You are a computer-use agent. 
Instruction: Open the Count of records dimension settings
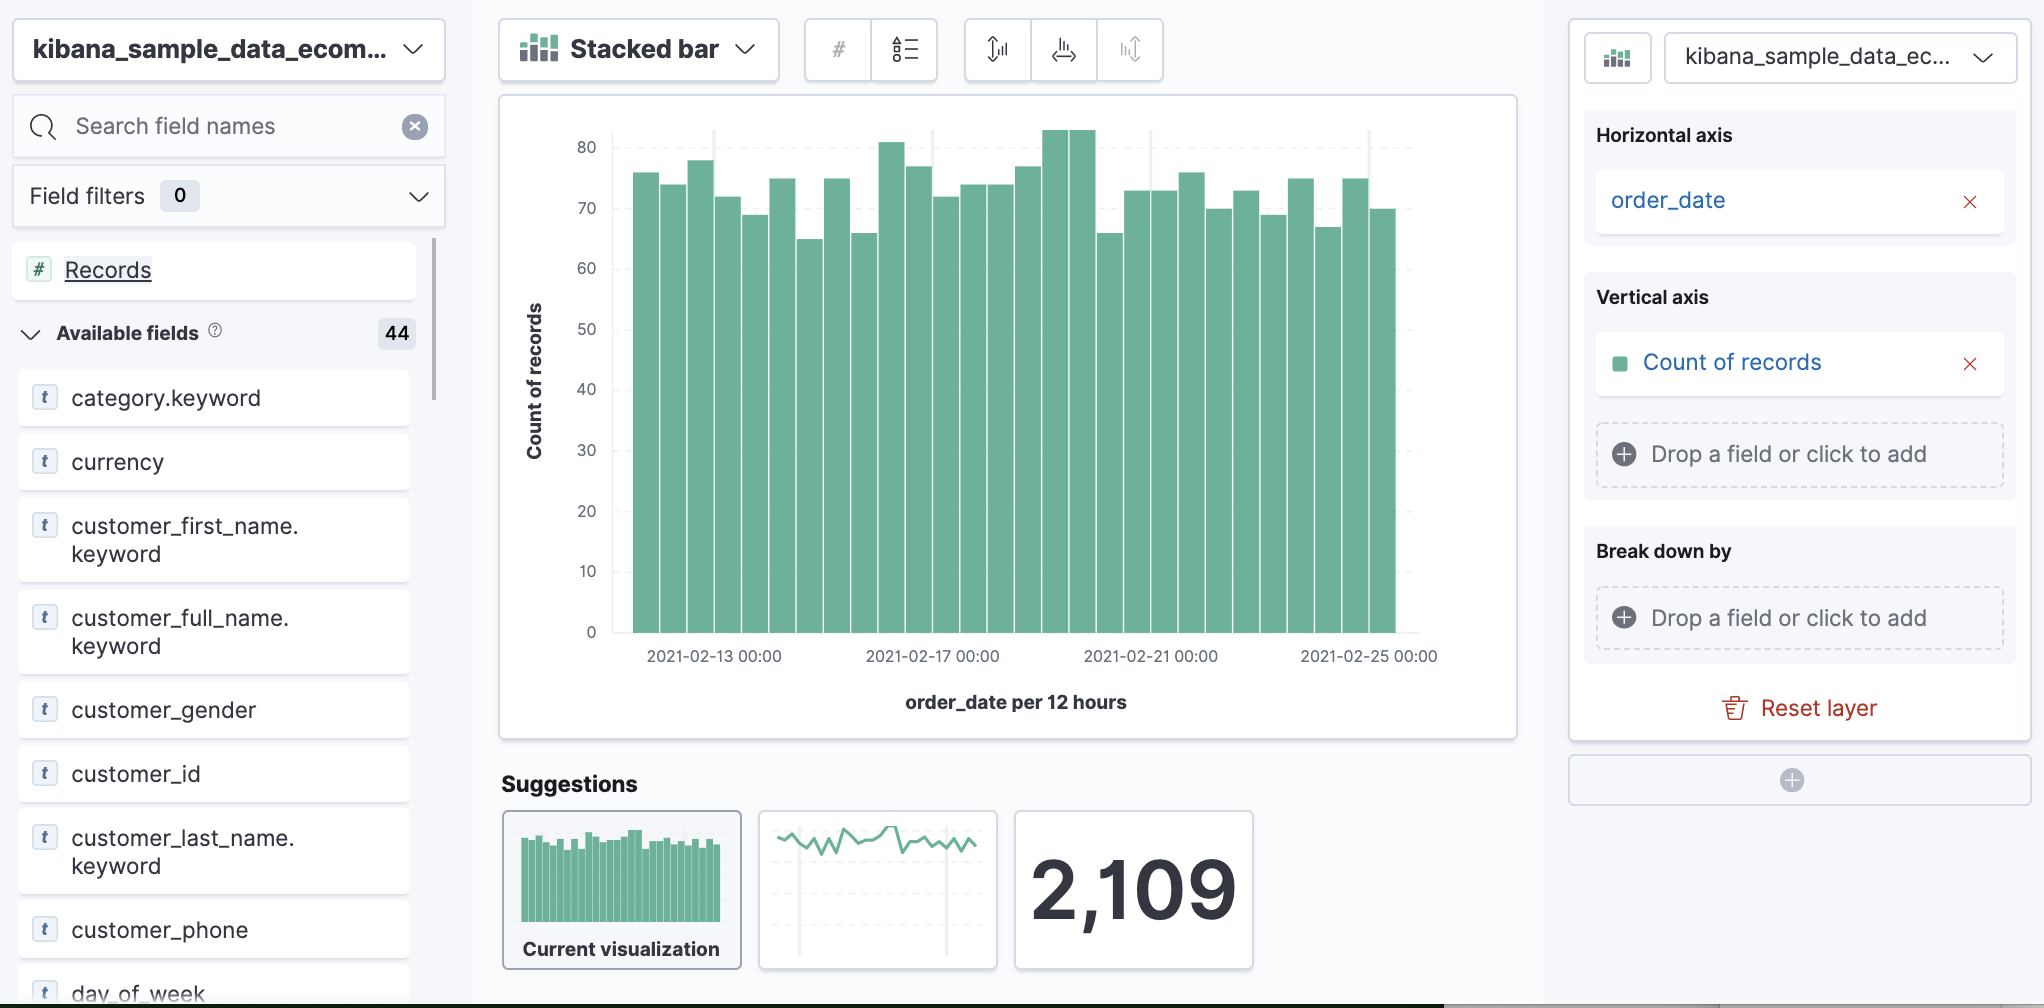[1731, 363]
